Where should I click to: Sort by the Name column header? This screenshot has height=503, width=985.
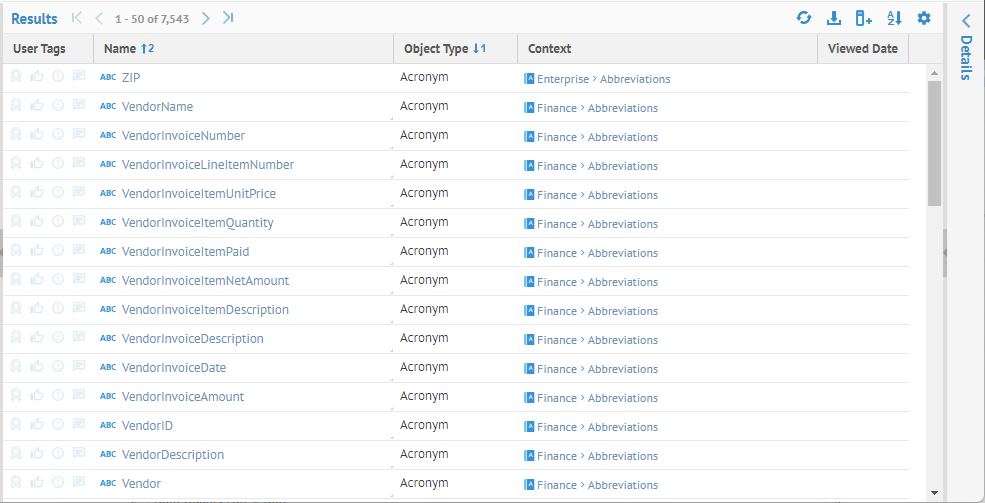pyautogui.click(x=120, y=48)
